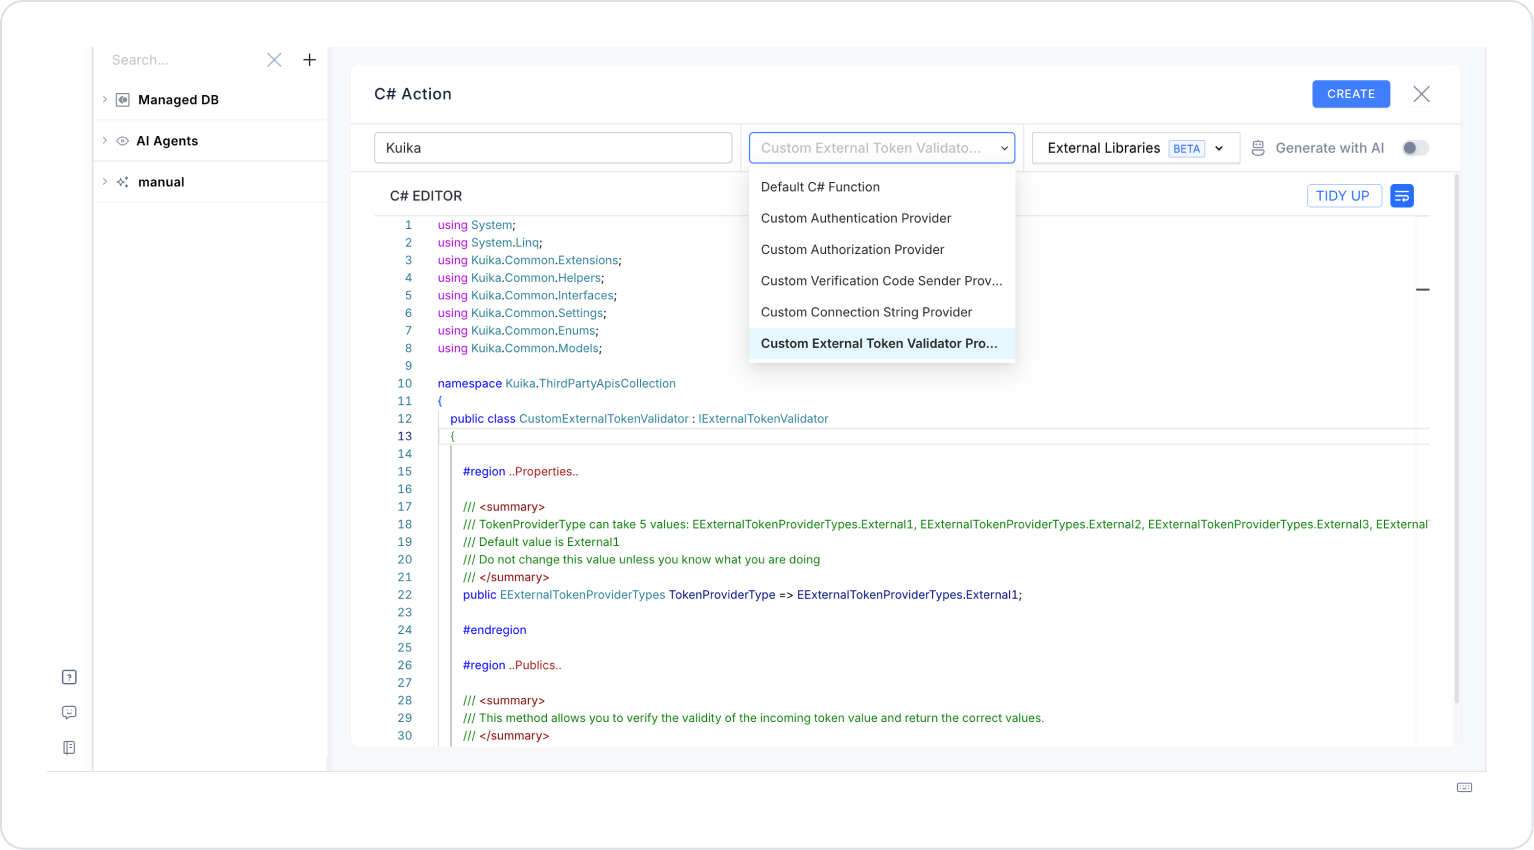Expand the AI Agents tree node
This screenshot has height=850, width=1534.
(105, 141)
